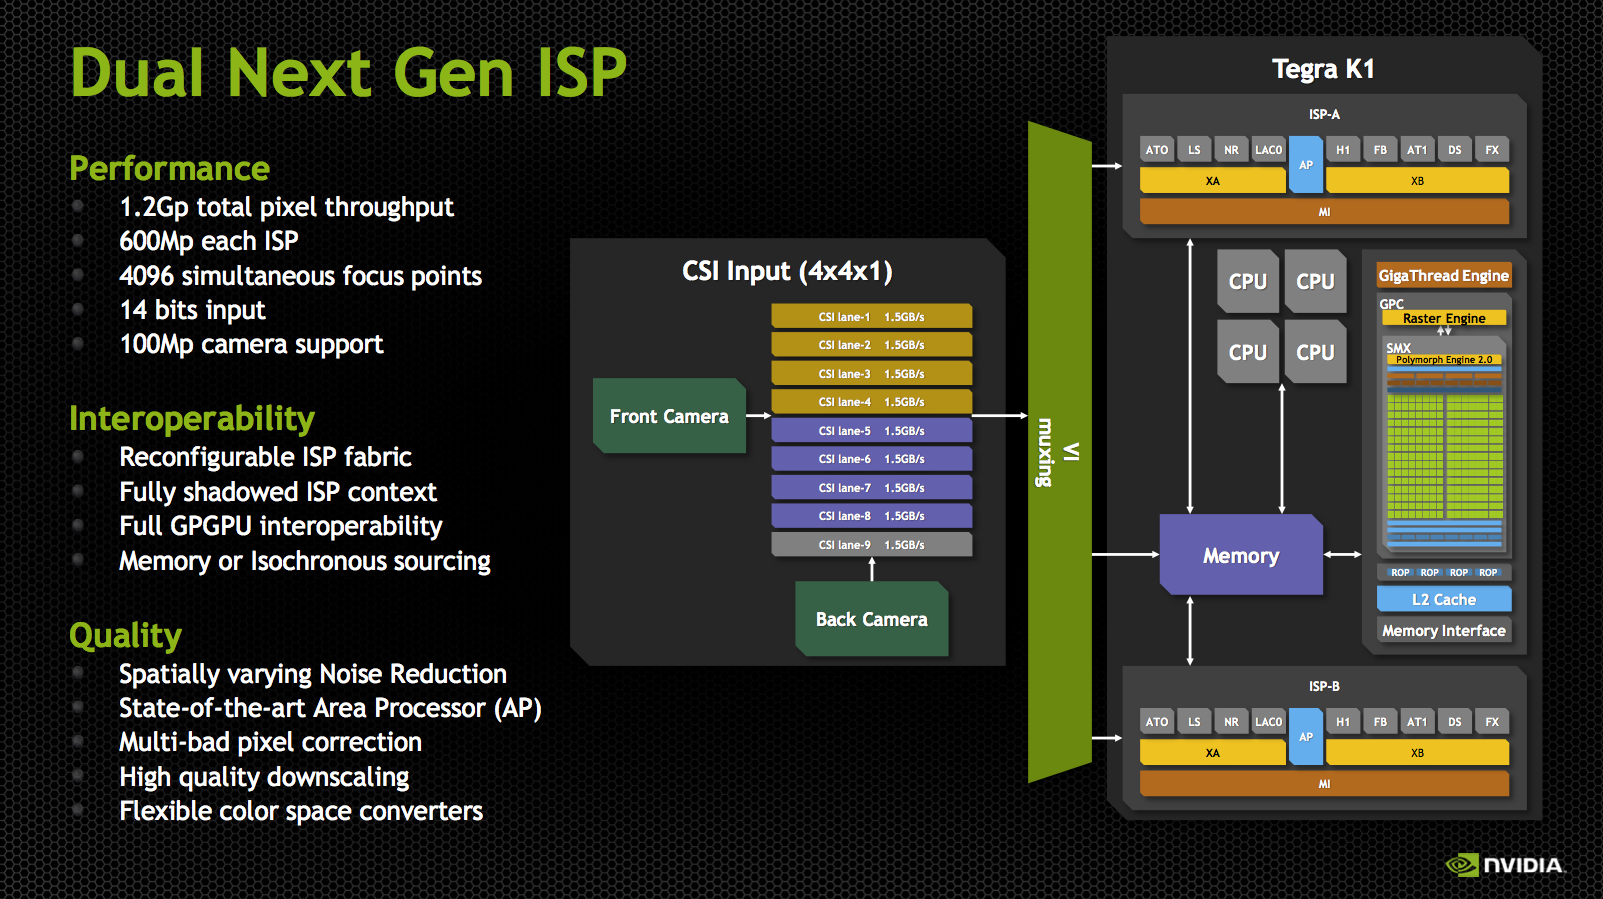Click the blue L2 Cache block

[x=1444, y=599]
